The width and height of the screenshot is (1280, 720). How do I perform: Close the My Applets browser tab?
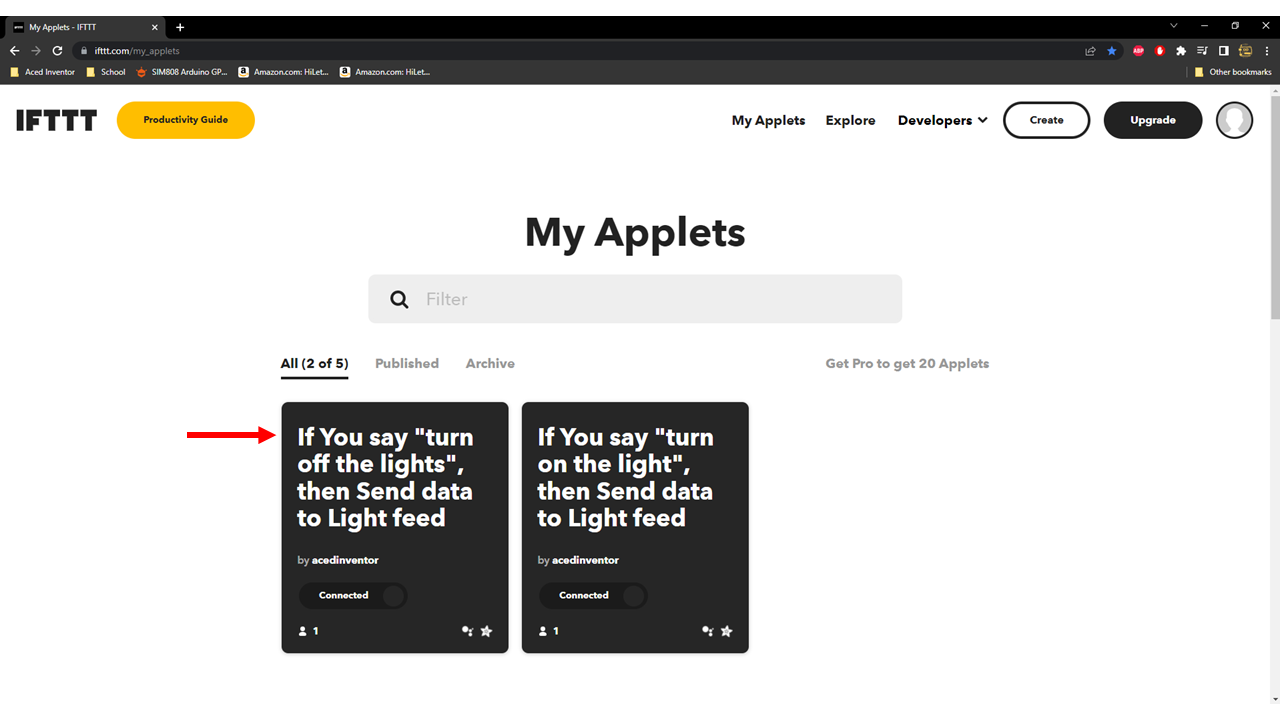click(x=155, y=28)
